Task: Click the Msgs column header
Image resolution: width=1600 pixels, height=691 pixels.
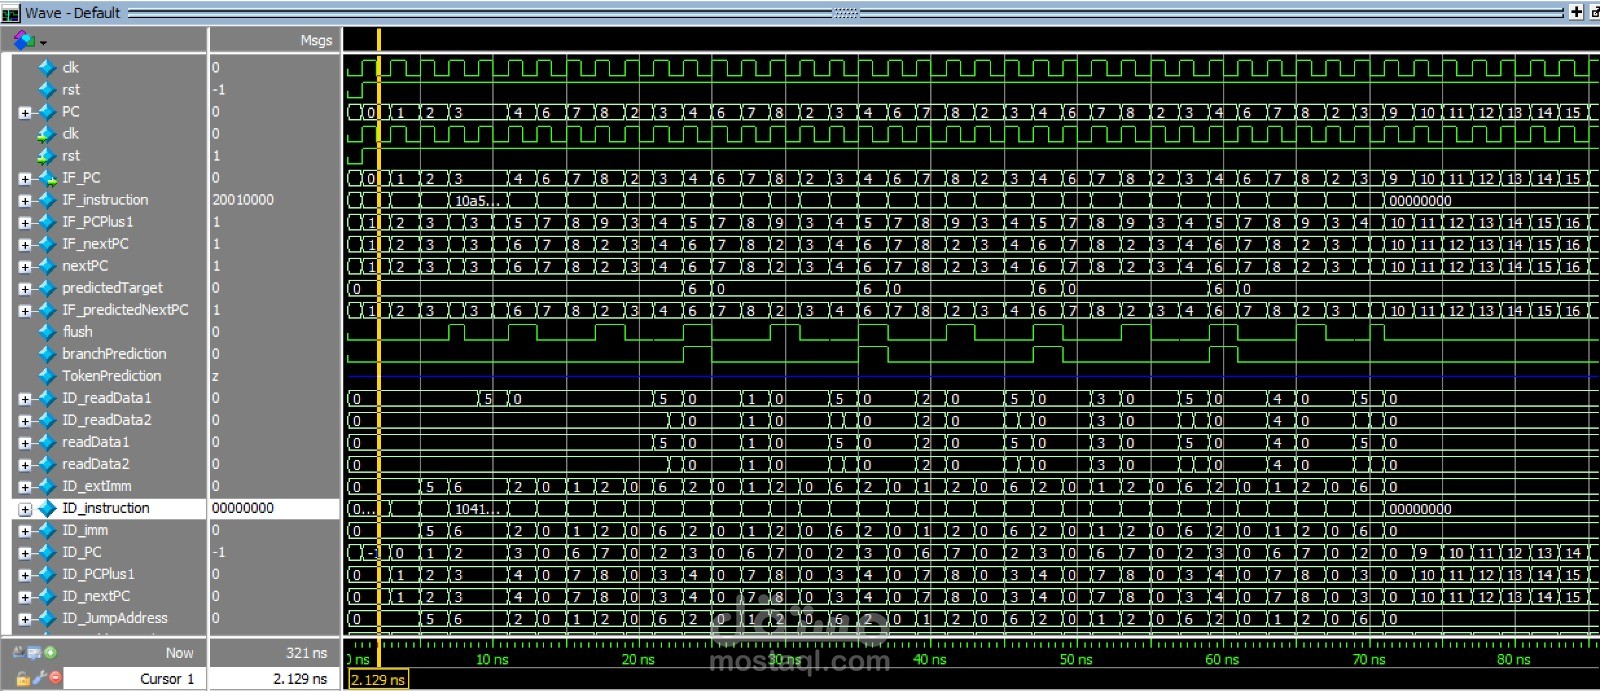Action: coord(316,40)
